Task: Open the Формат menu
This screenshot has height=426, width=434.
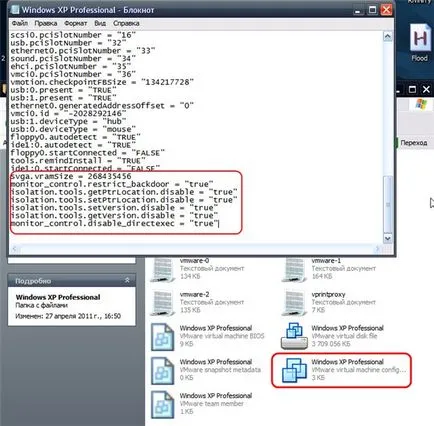Action: [x=76, y=23]
